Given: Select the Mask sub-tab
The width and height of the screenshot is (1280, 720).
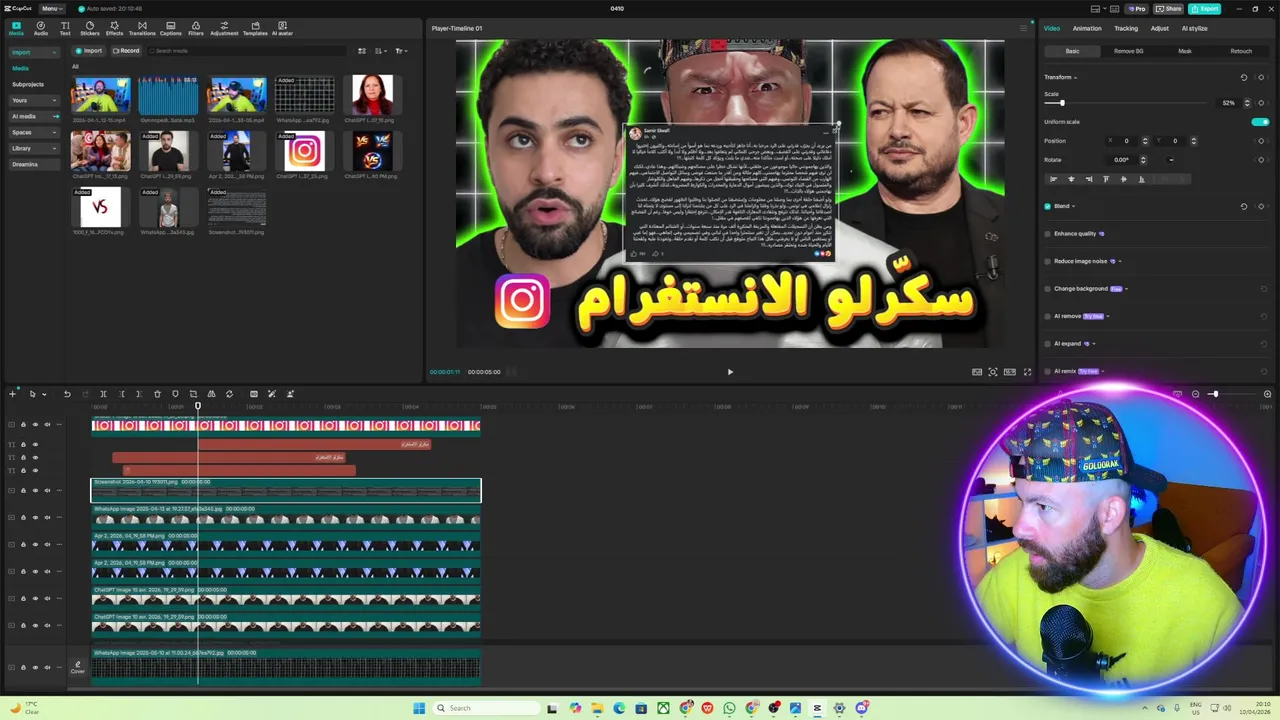Looking at the screenshot, I should point(1184,51).
